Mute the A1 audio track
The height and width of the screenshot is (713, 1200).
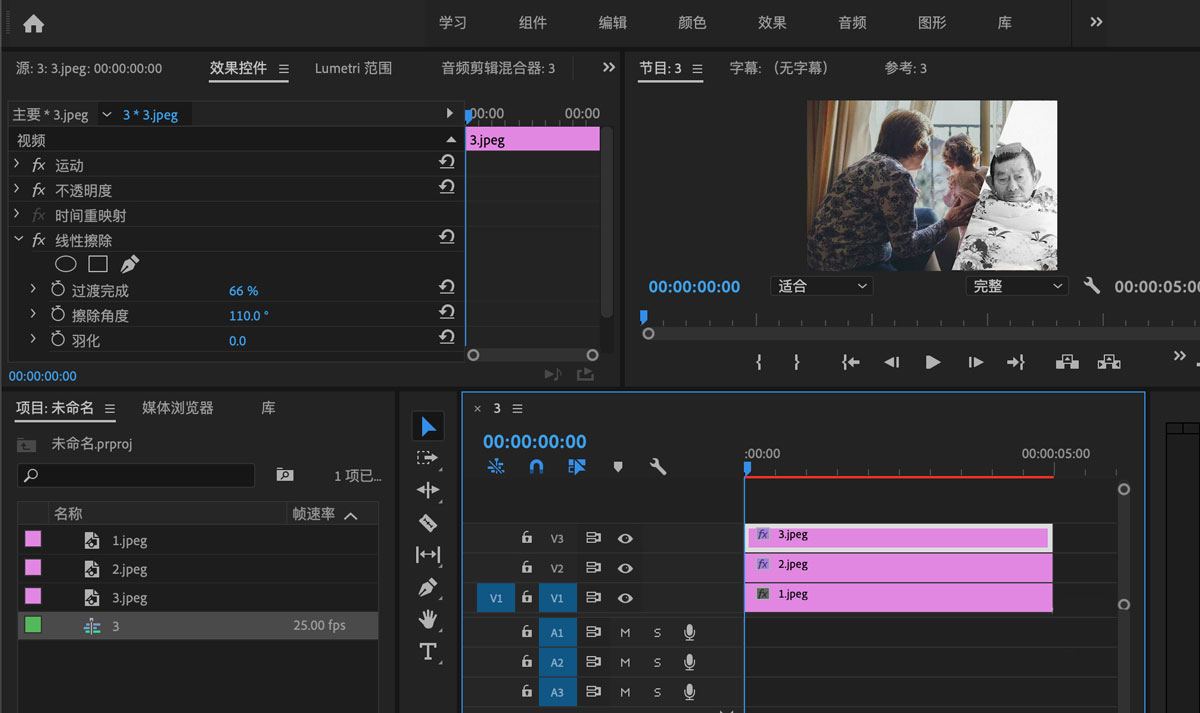tap(625, 631)
